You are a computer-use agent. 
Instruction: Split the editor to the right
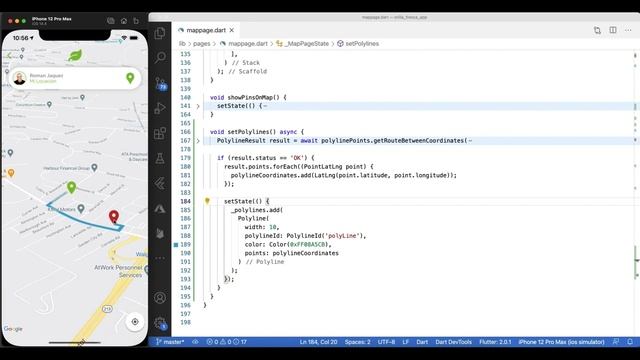pyautogui.click(x=613, y=30)
